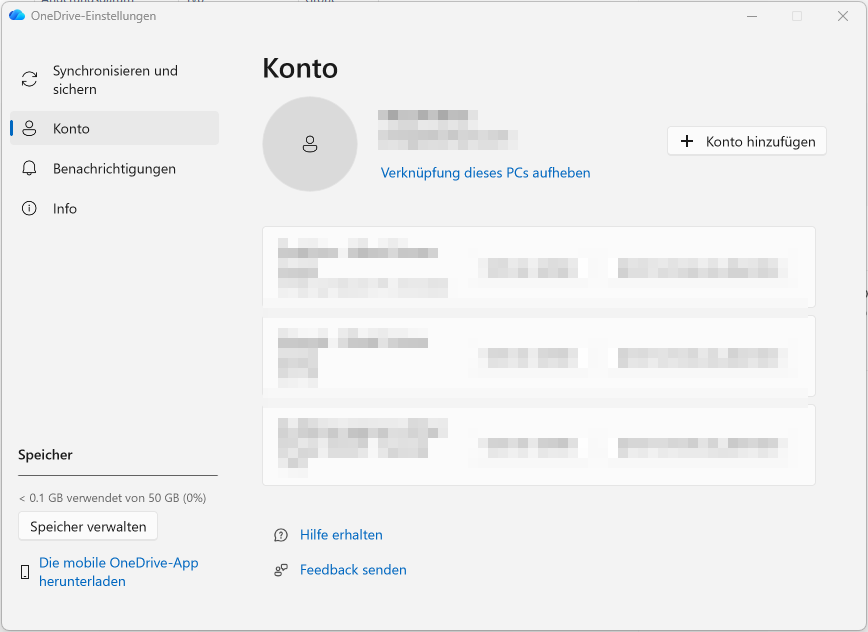Viewport: 868px width, 632px height.
Task: Follow the mobile OneDrive-App download link
Action: (118, 572)
